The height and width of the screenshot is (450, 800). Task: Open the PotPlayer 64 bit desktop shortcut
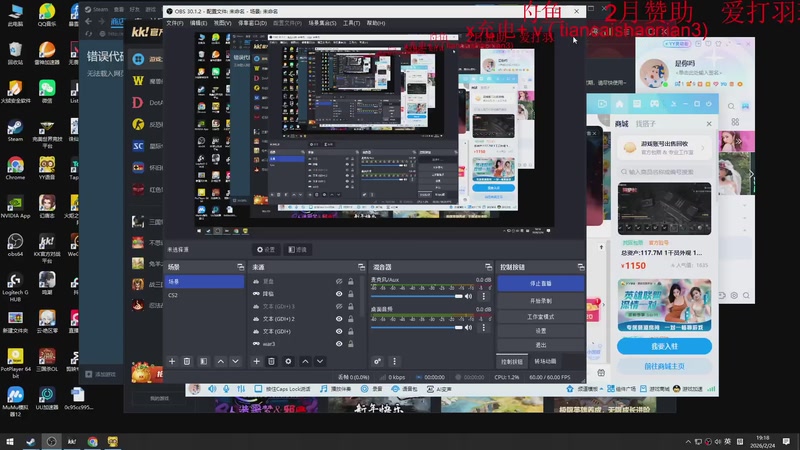coord(15,363)
